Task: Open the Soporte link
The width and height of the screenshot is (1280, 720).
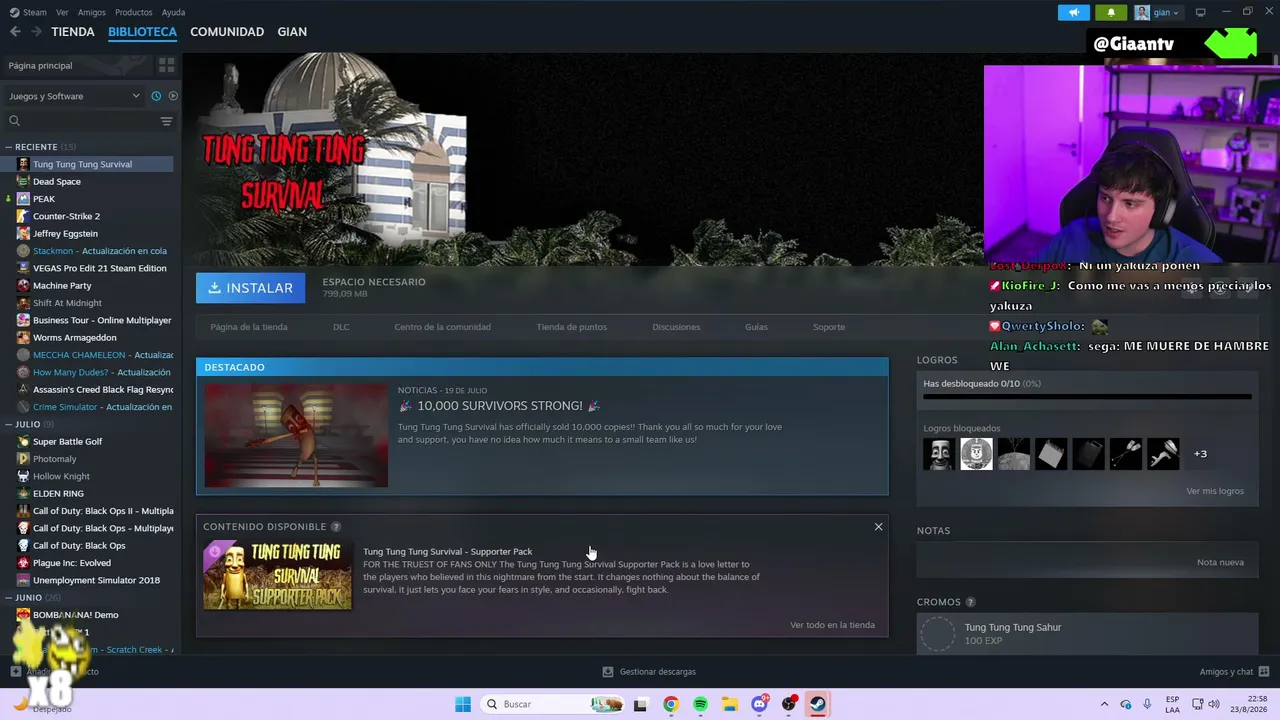Action: coord(829,327)
